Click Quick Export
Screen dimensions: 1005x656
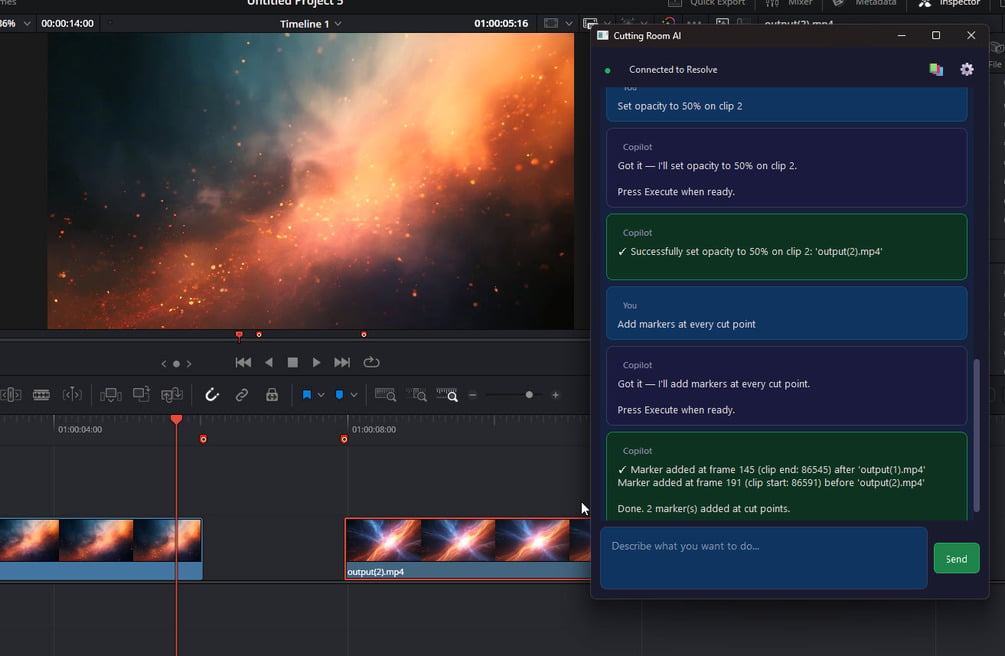tap(707, 3)
